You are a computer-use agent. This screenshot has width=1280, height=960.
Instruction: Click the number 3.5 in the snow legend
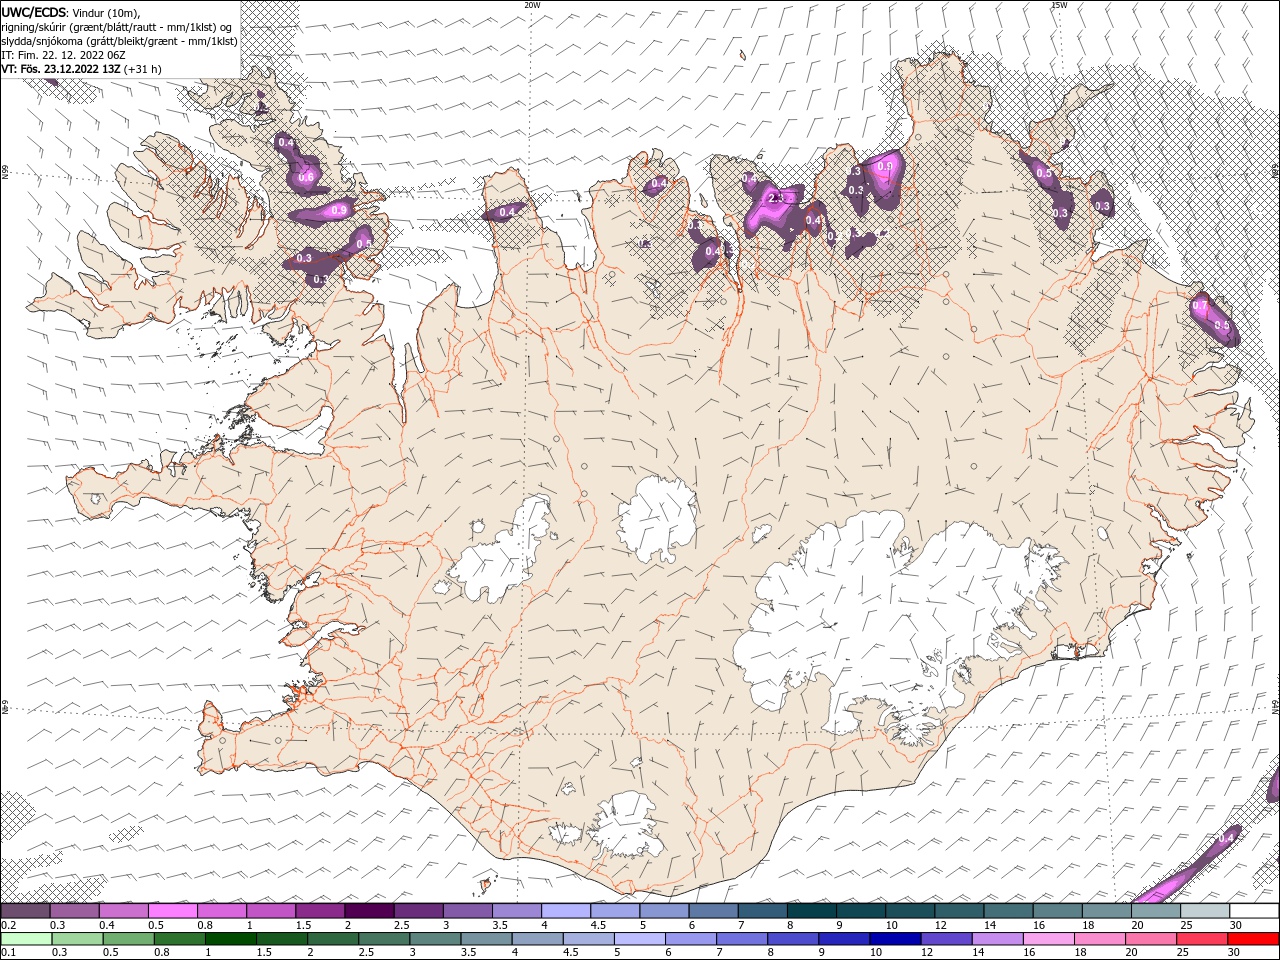[x=498, y=925]
